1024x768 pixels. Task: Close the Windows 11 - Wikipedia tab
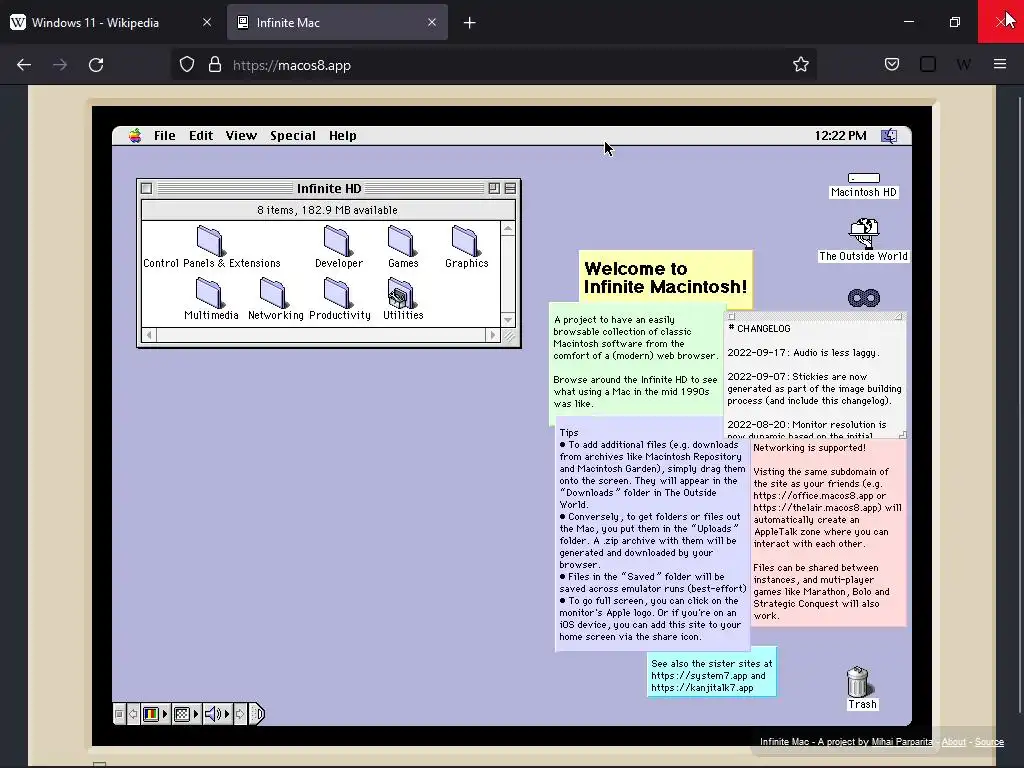[207, 22]
